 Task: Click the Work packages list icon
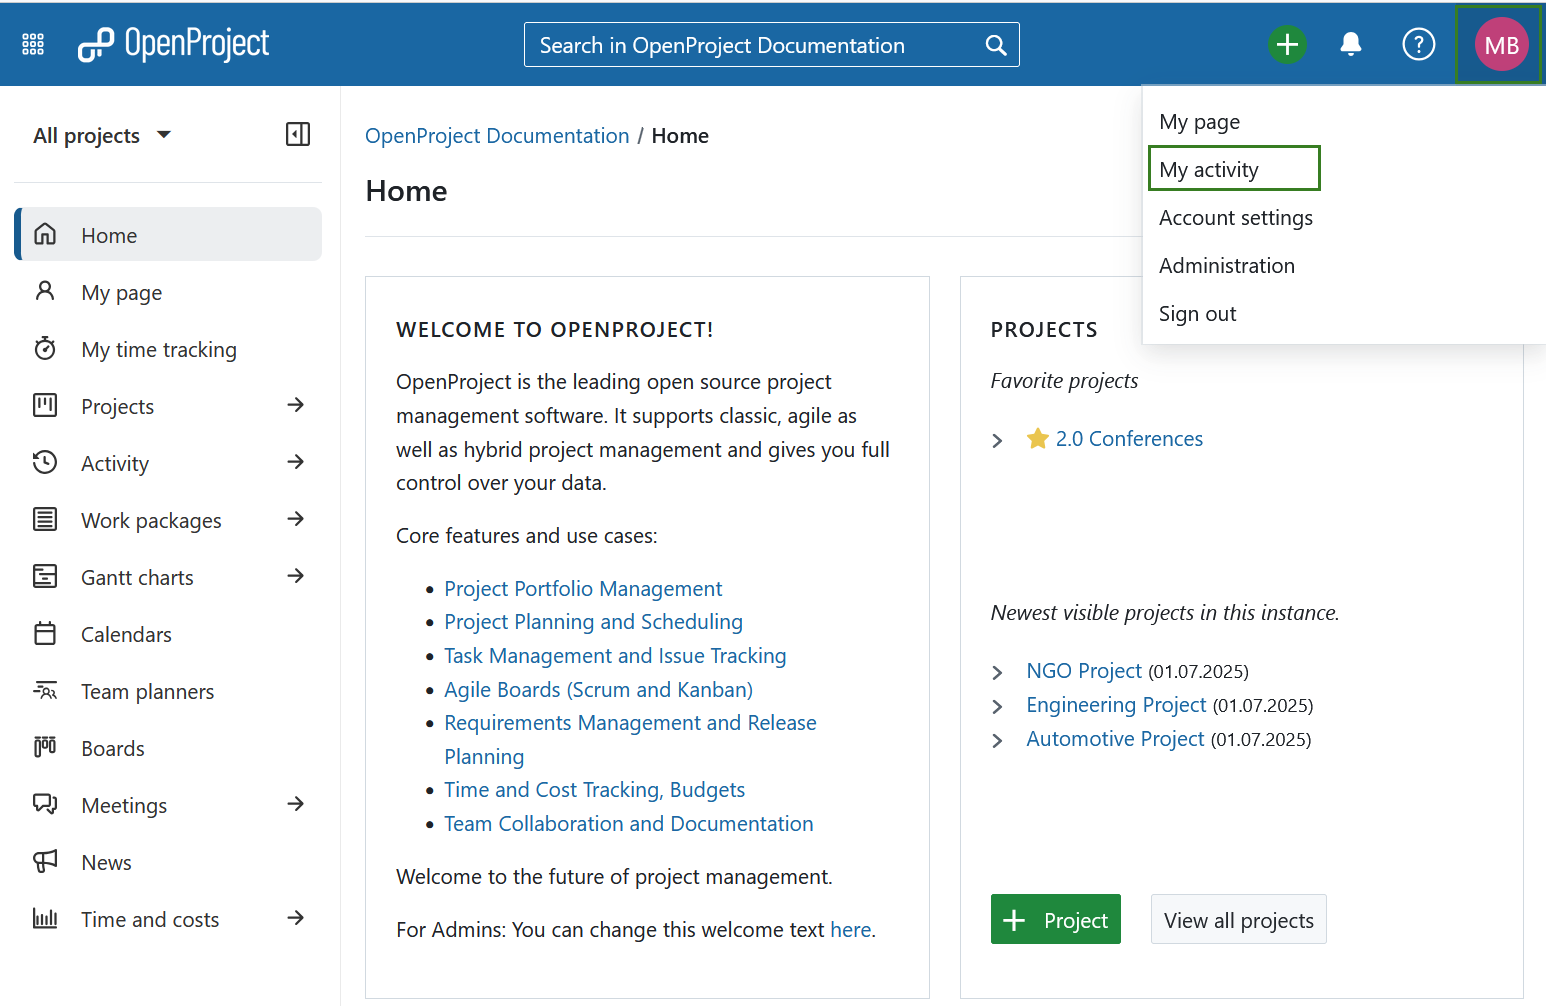(45, 519)
